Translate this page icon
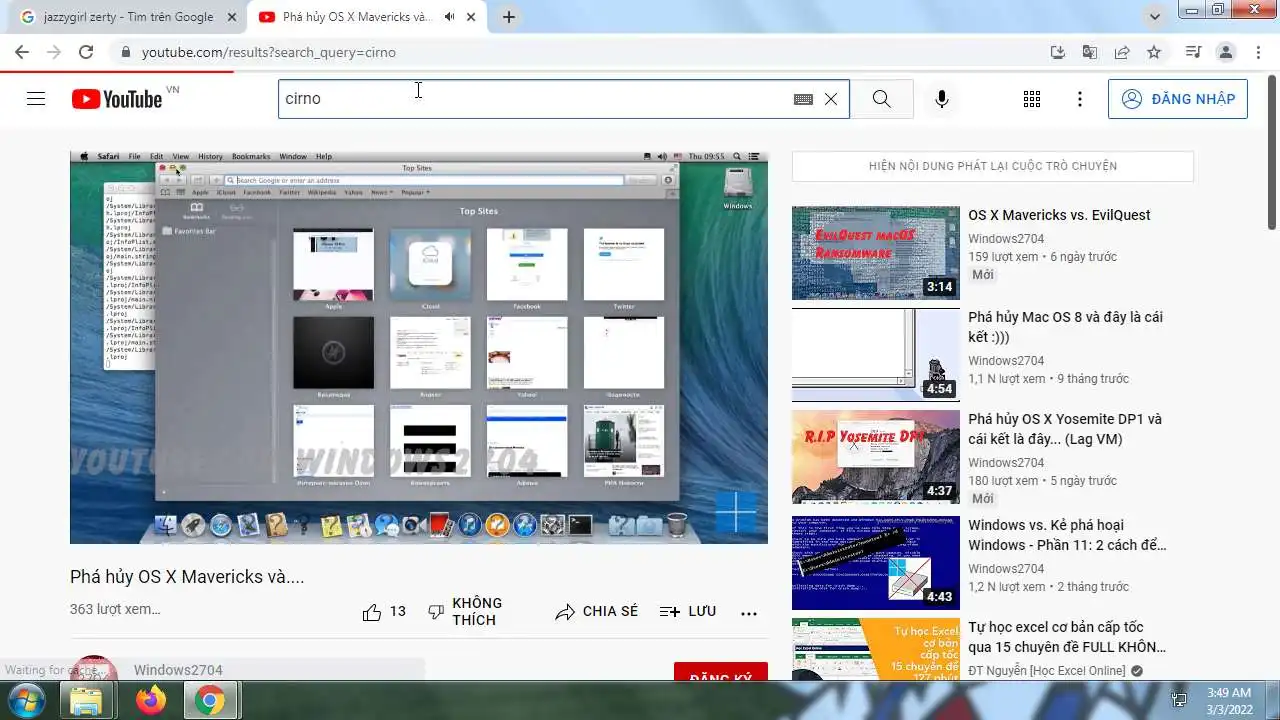 pyautogui.click(x=1090, y=52)
